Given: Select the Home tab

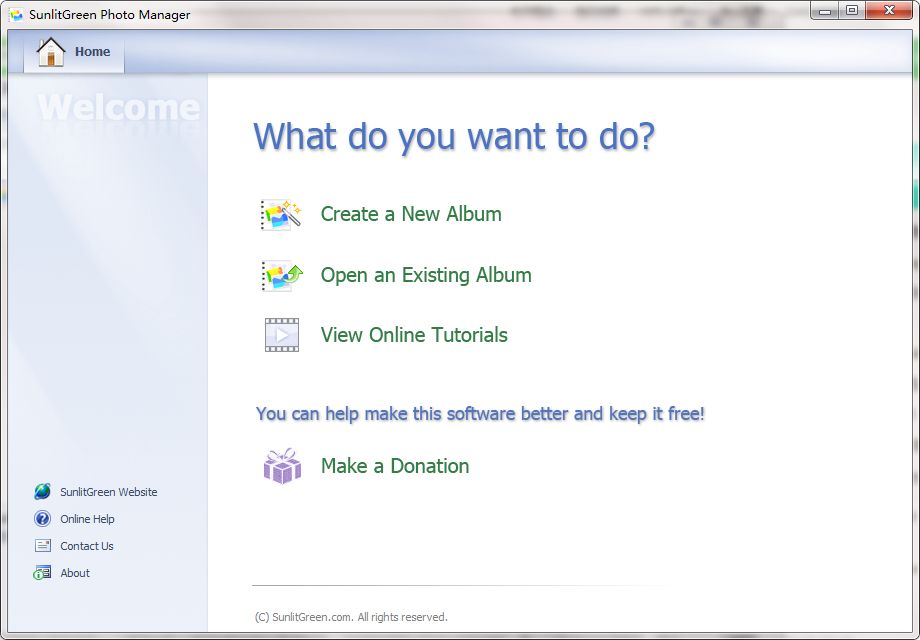Looking at the screenshot, I should pyautogui.click(x=74, y=52).
